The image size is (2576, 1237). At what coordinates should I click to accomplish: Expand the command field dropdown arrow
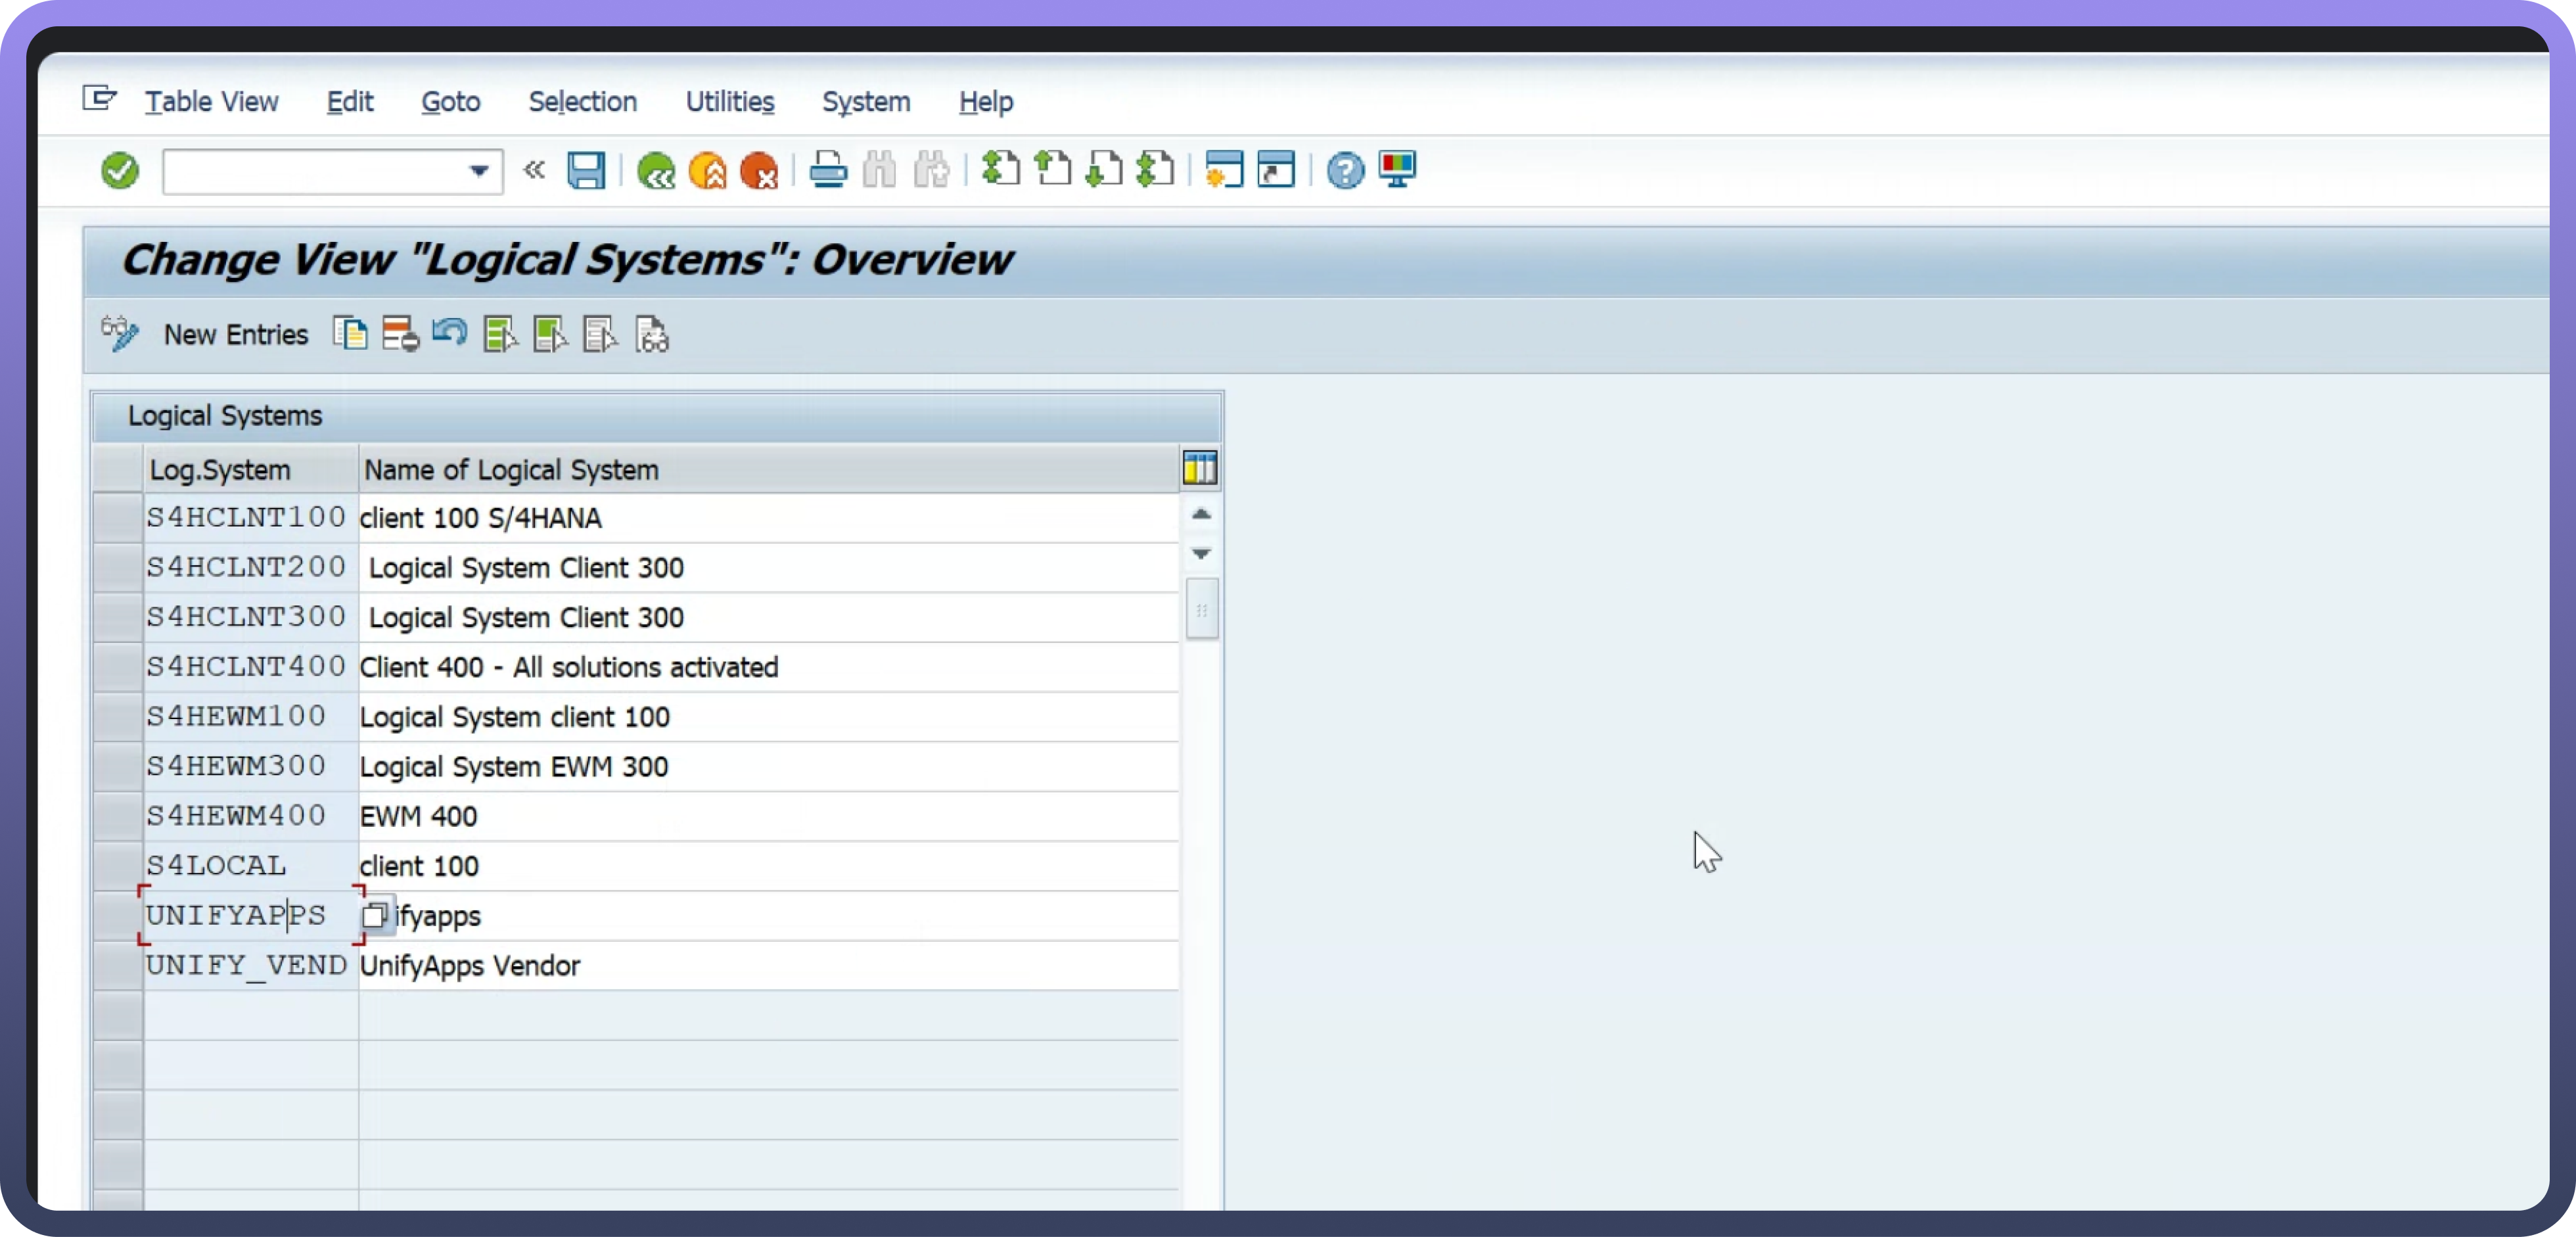point(479,171)
